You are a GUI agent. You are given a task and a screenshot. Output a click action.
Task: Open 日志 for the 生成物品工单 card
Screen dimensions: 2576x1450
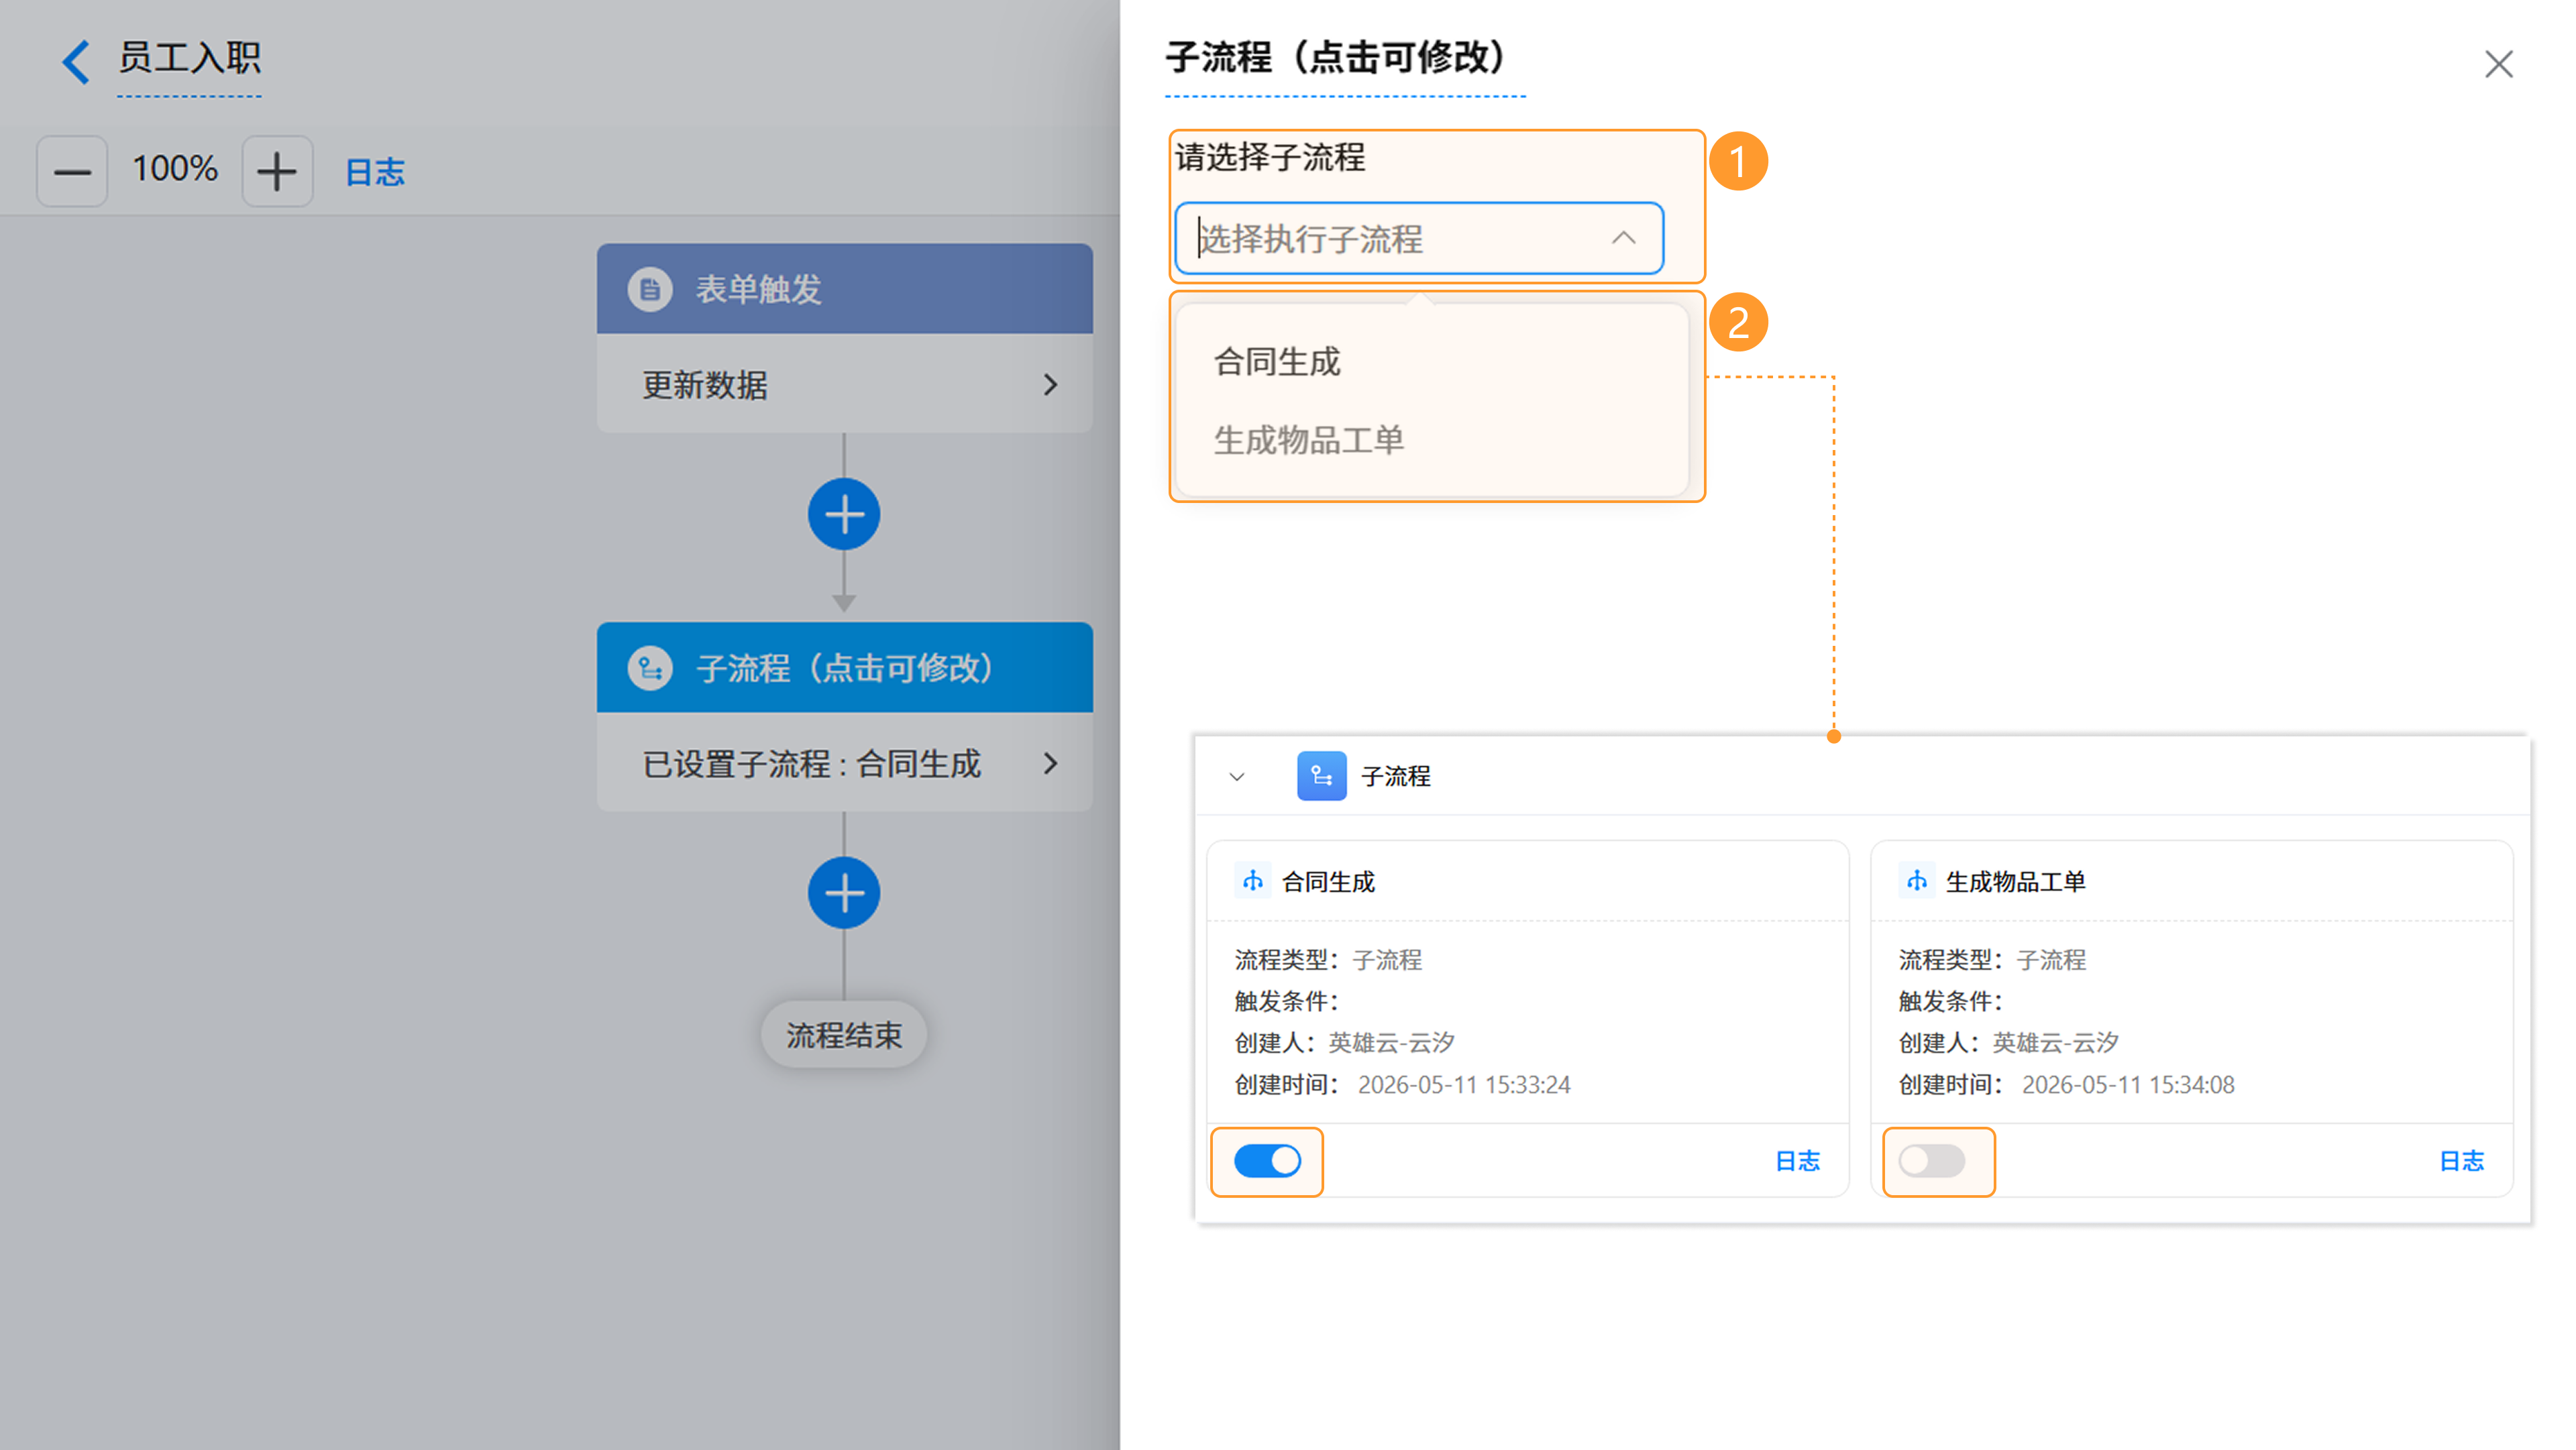click(x=2462, y=1161)
